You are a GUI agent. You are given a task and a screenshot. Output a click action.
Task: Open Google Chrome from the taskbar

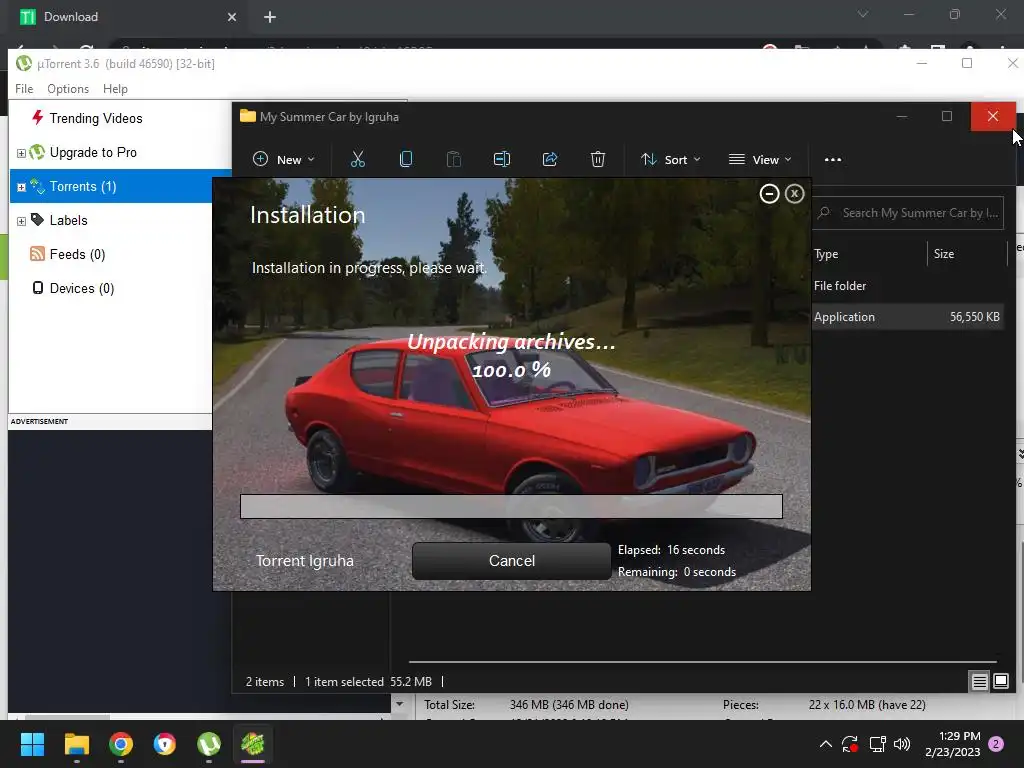[x=121, y=744]
